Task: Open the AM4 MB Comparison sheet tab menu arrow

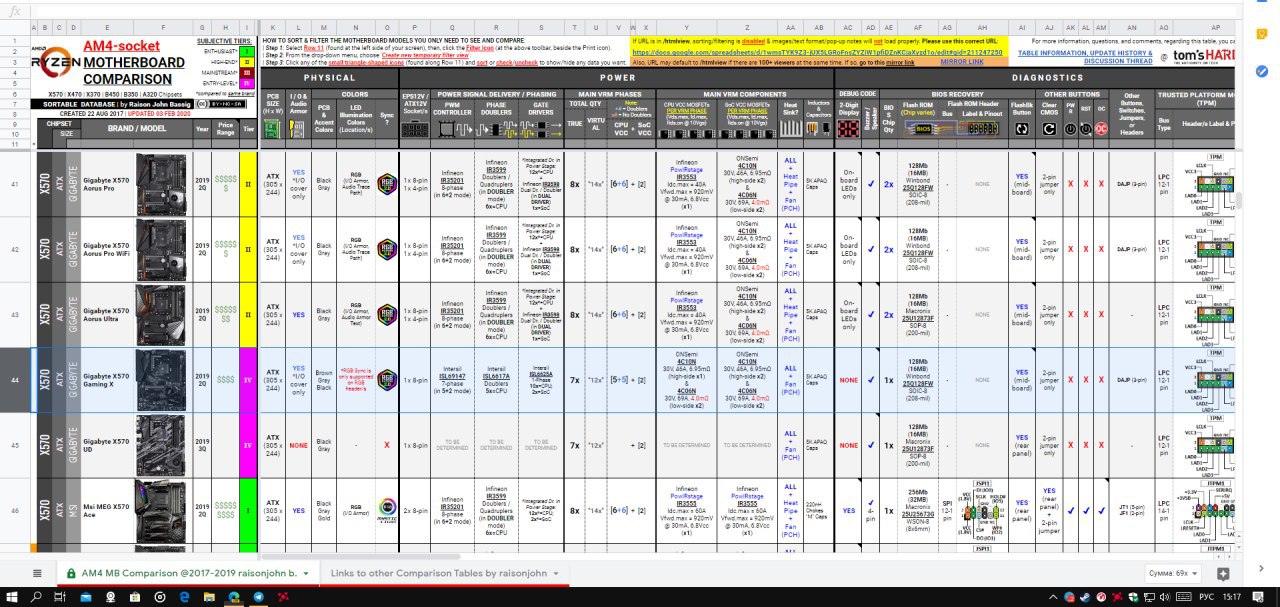Action: pos(304,574)
